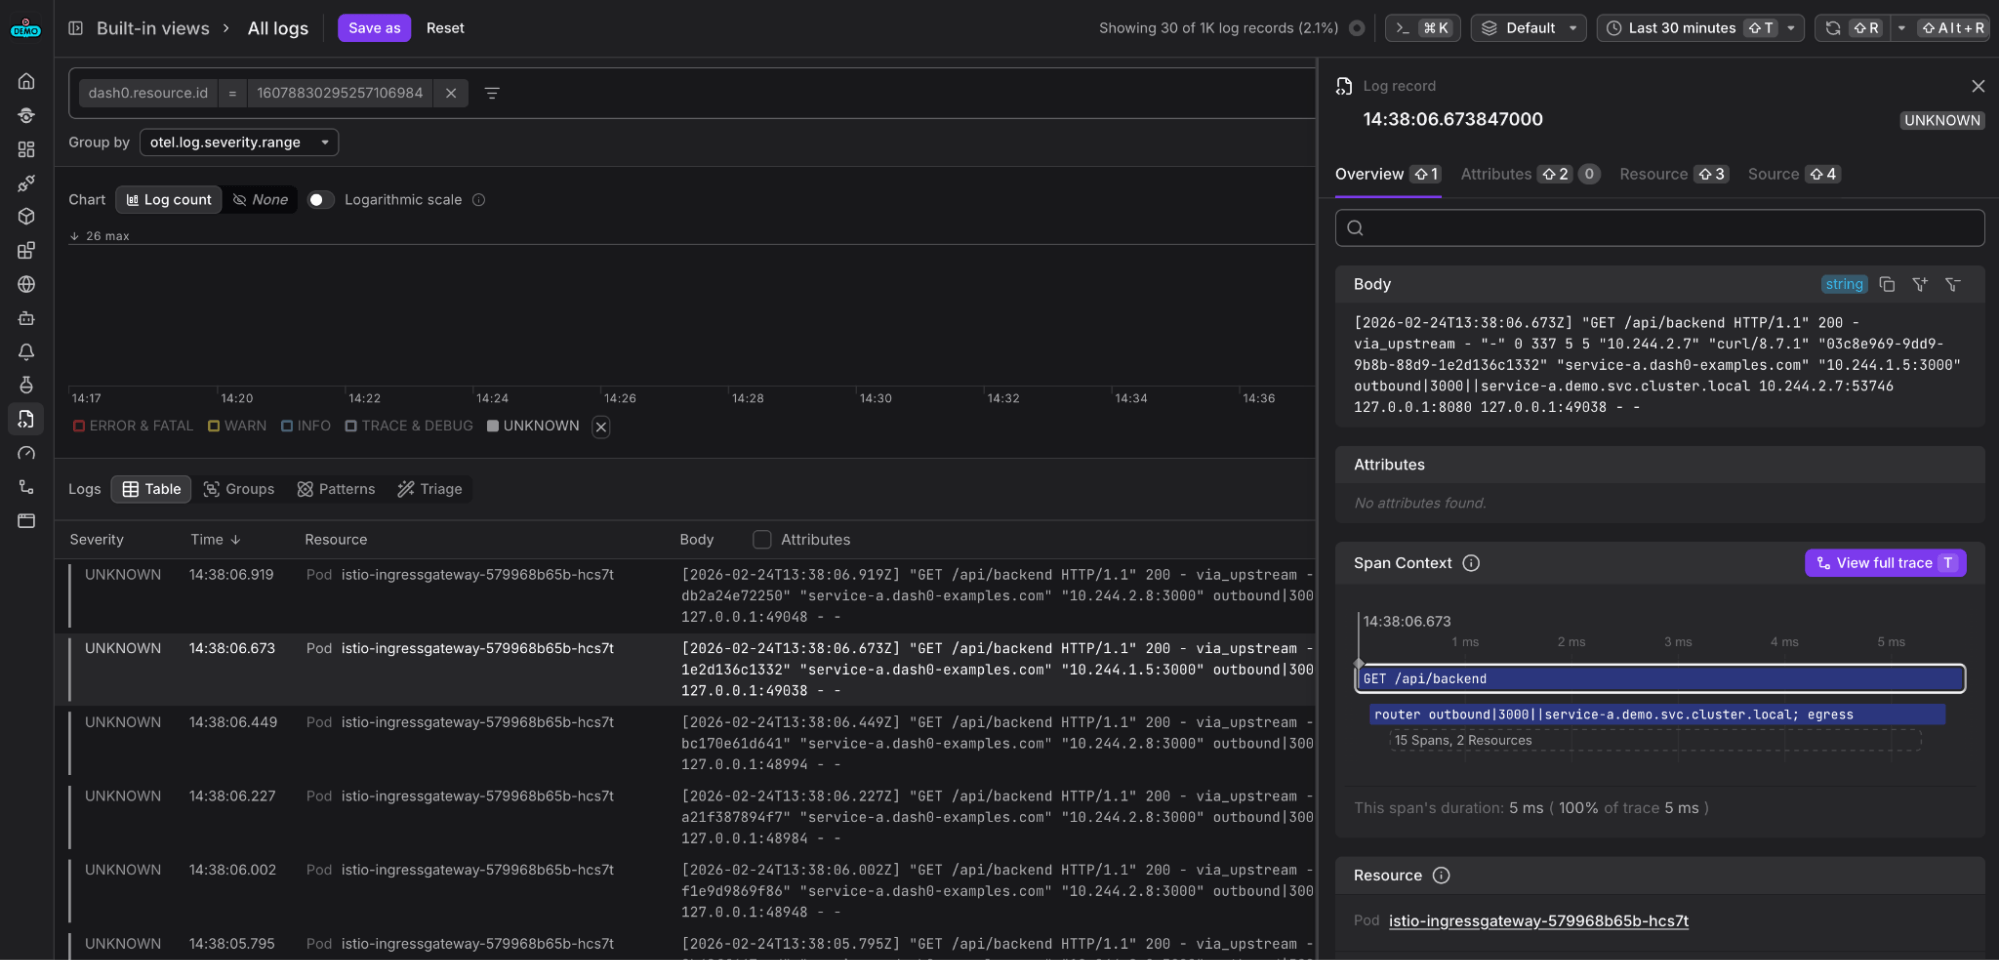Toggle Logarithmic scale switch
This screenshot has width=1999, height=961.
[320, 200]
